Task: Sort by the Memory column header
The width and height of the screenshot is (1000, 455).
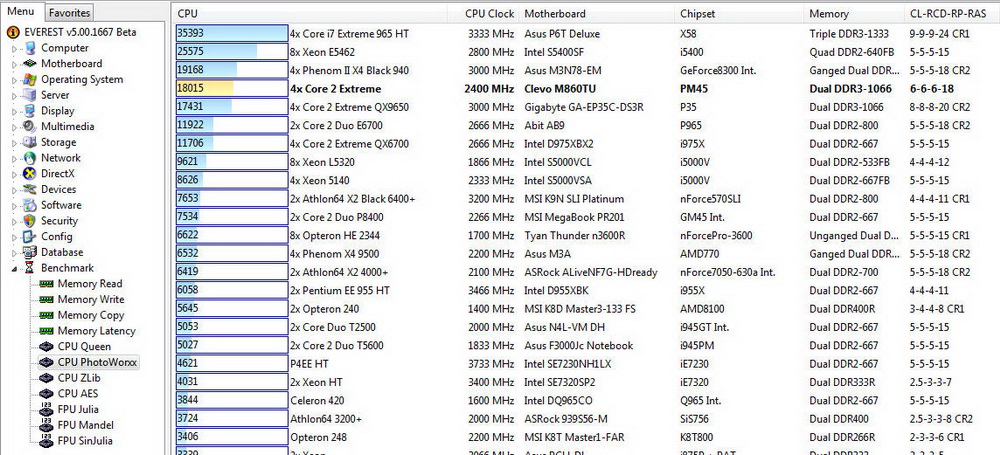Action: (855, 13)
